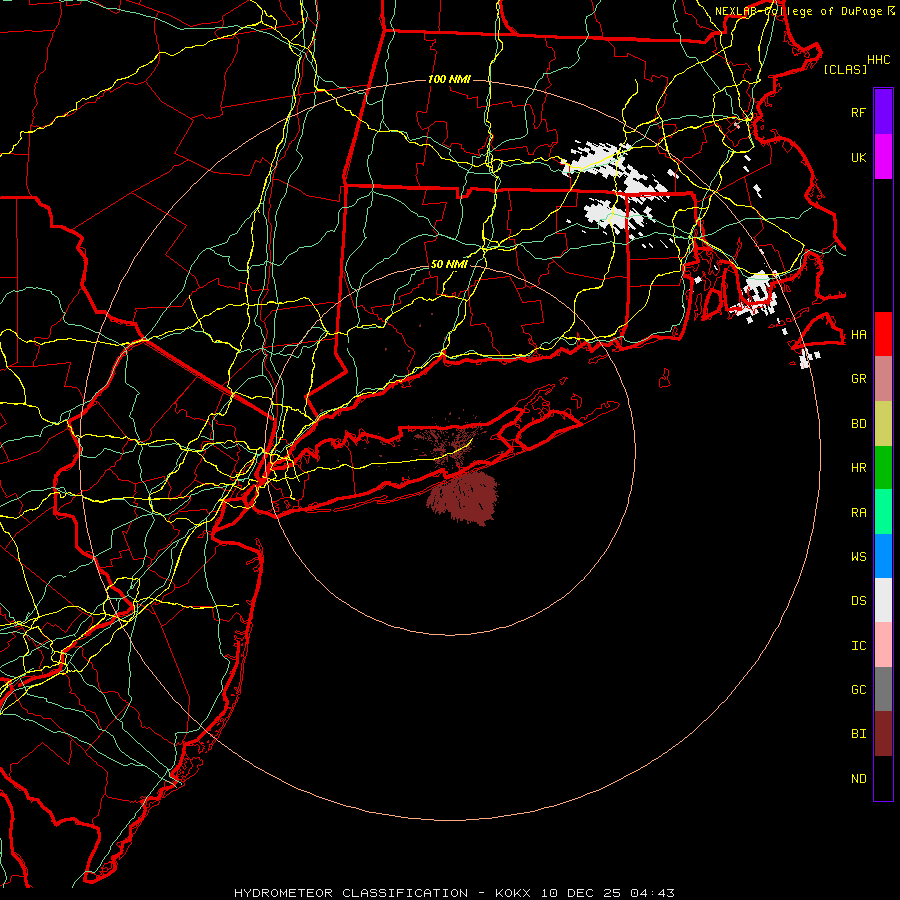Click the DS legend label
The height and width of the screenshot is (900, 900).
(x=858, y=601)
